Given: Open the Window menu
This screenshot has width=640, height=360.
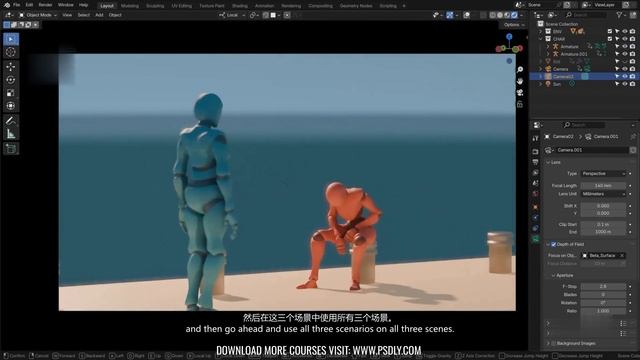Looking at the screenshot, I should [x=66, y=5].
